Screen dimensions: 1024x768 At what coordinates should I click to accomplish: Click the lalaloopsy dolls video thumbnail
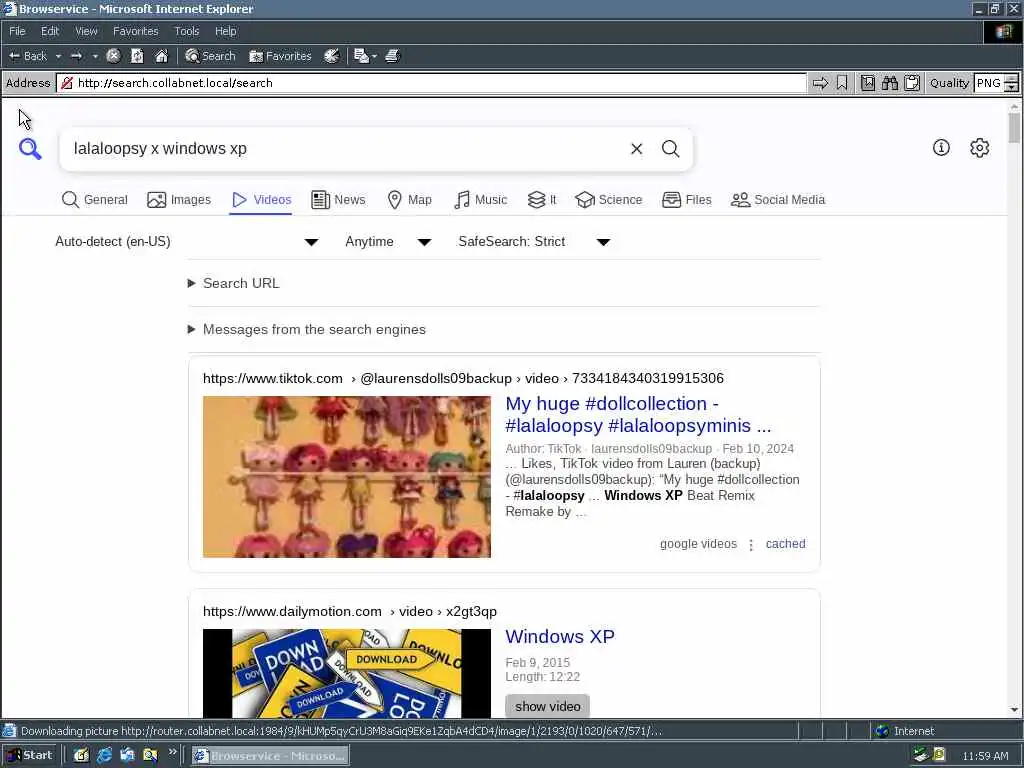[347, 477]
